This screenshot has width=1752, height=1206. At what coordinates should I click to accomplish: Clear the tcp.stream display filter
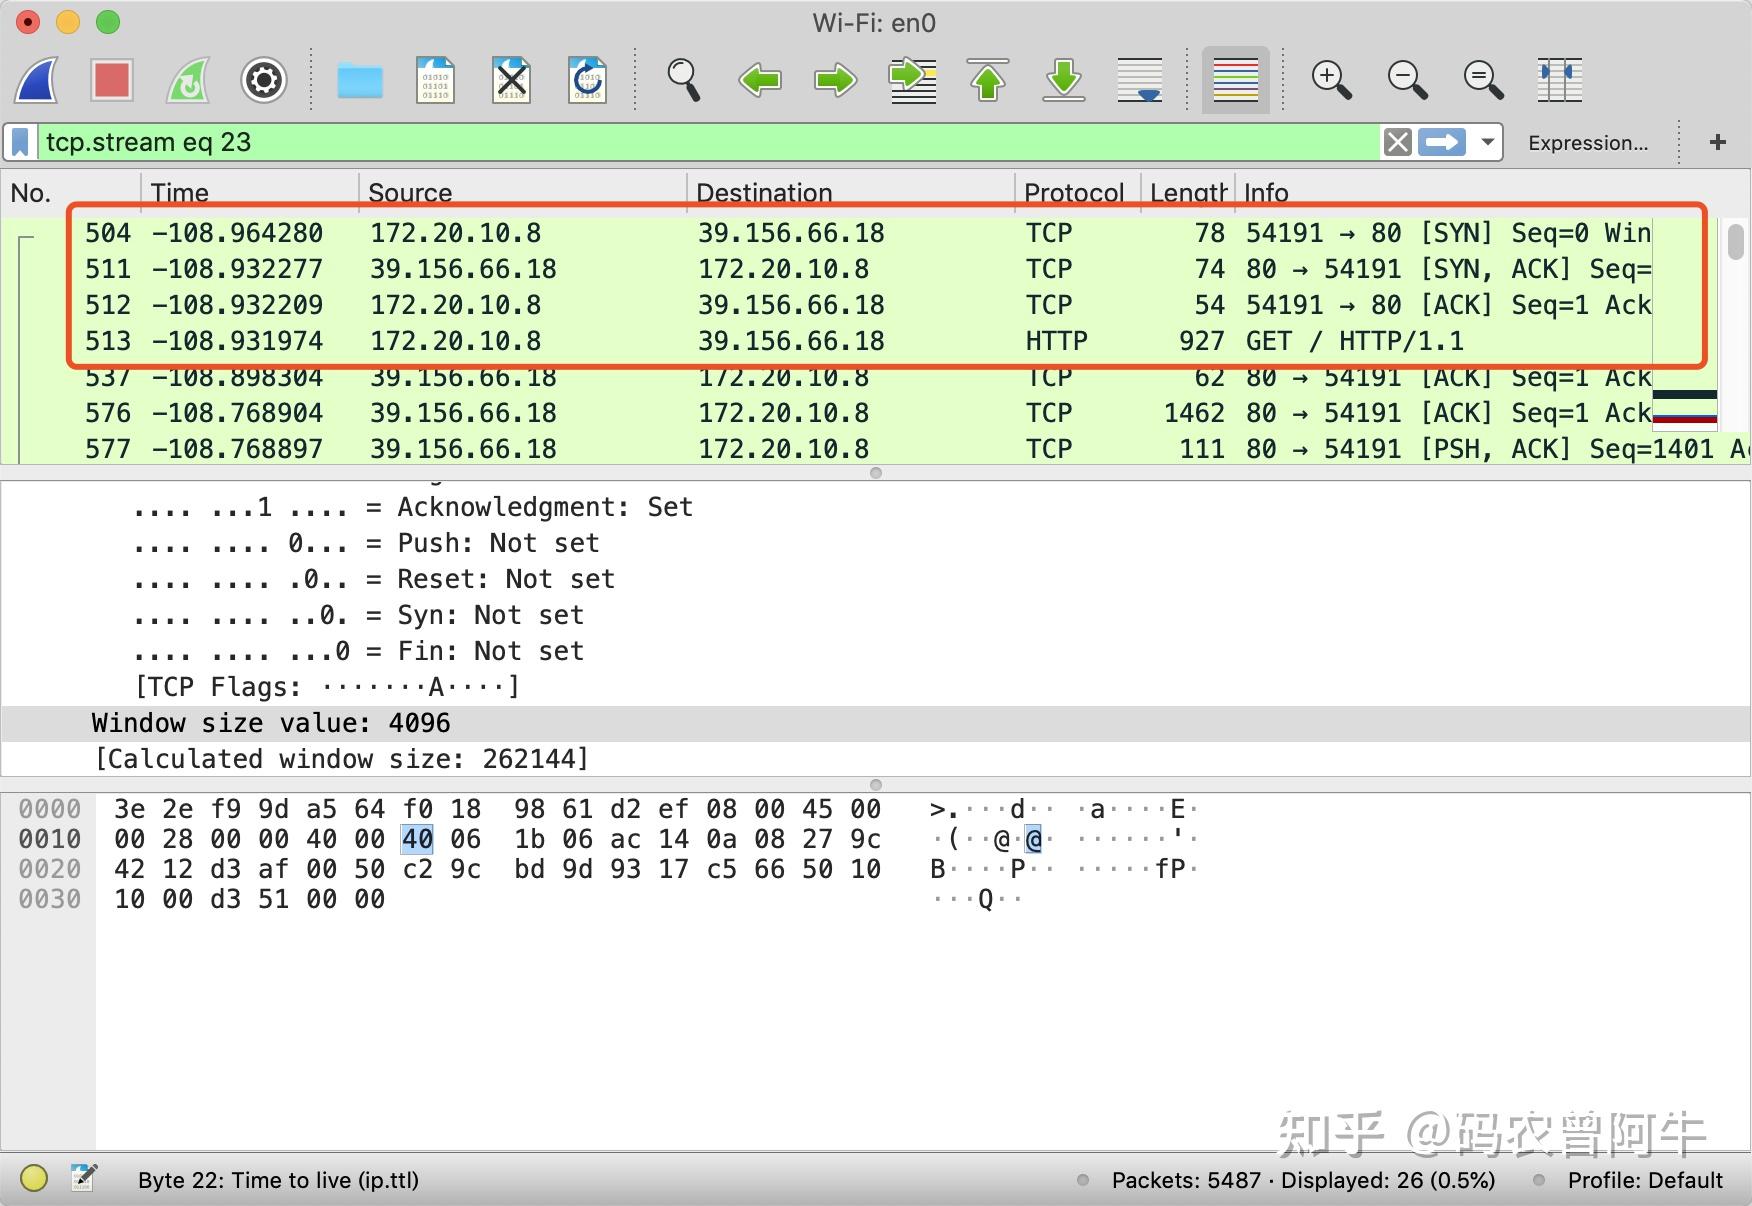pyautogui.click(x=1396, y=141)
